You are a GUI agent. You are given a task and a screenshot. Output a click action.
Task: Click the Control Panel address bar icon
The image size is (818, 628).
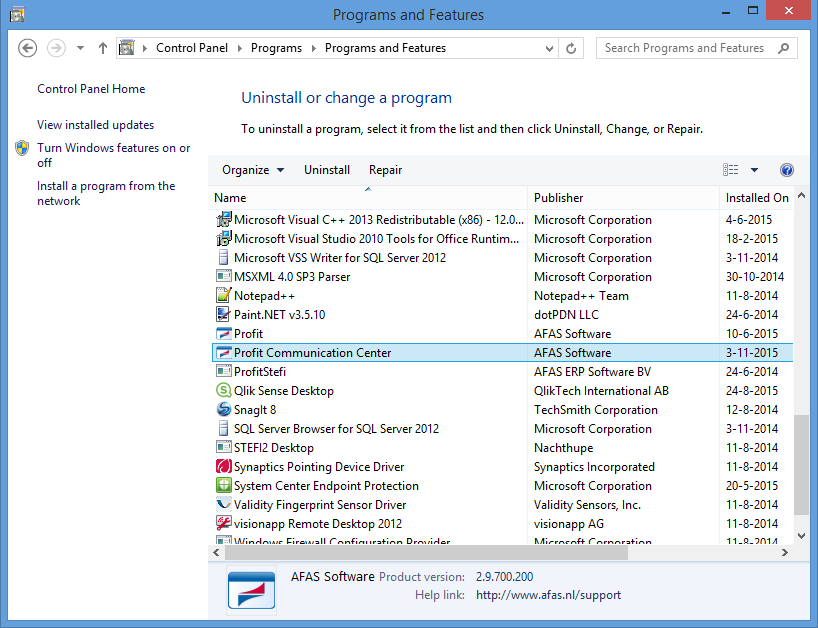[126, 47]
